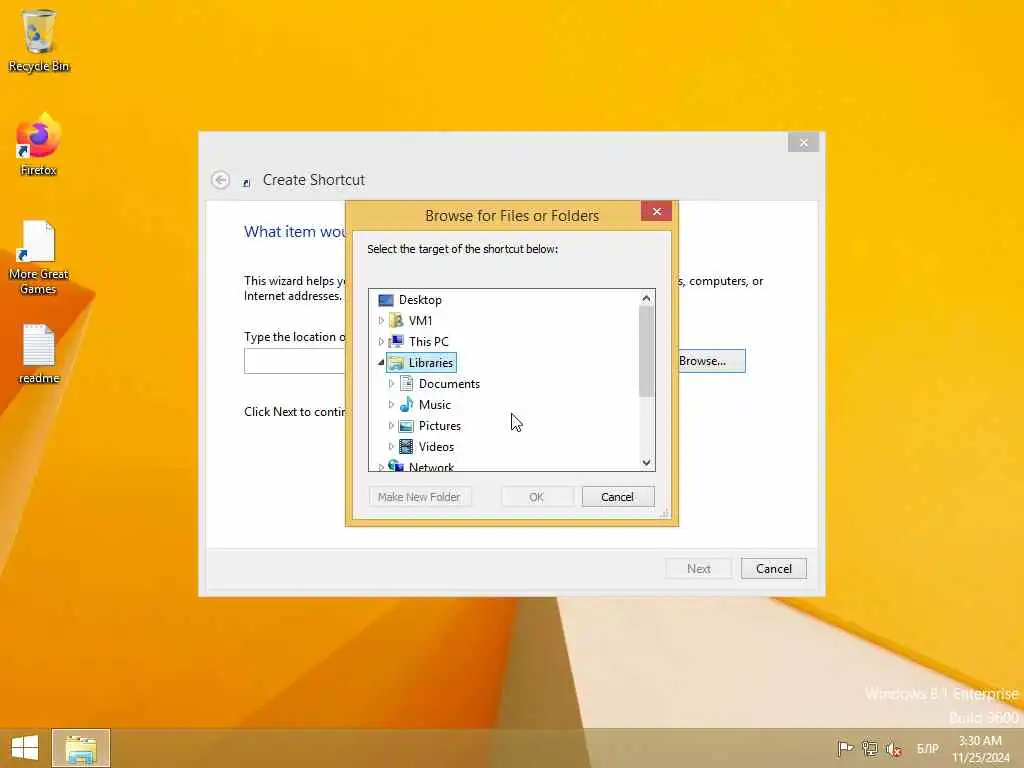Viewport: 1024px width, 768px height.
Task: Click Cancel in Browse for Files dialog
Action: tap(618, 497)
